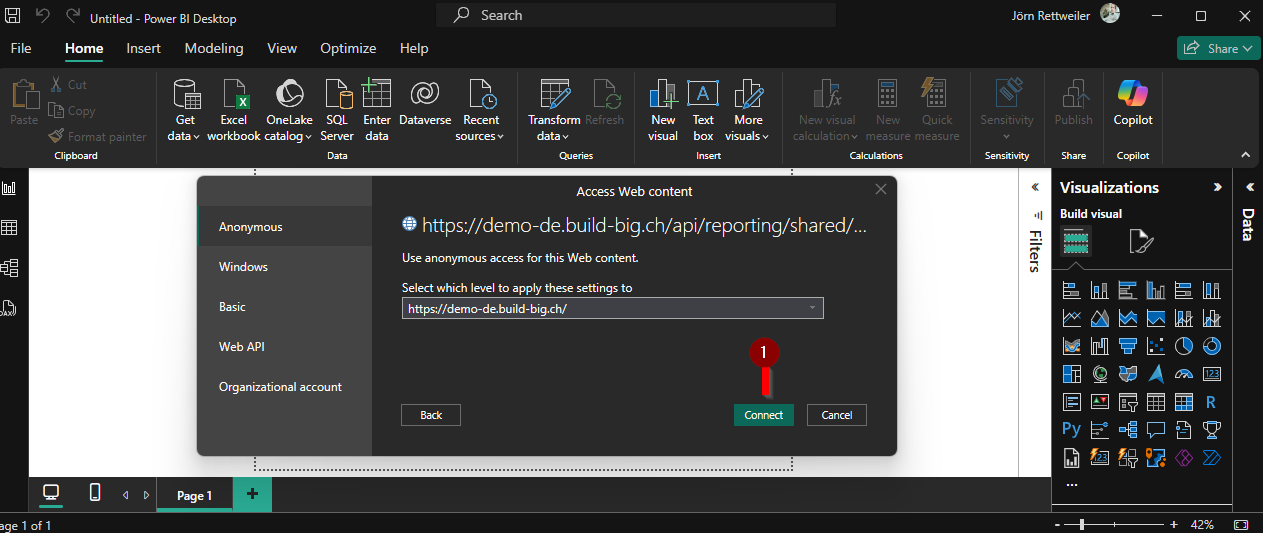Select the Power Automate visual
This screenshot has width=1263, height=533.
click(1212, 458)
